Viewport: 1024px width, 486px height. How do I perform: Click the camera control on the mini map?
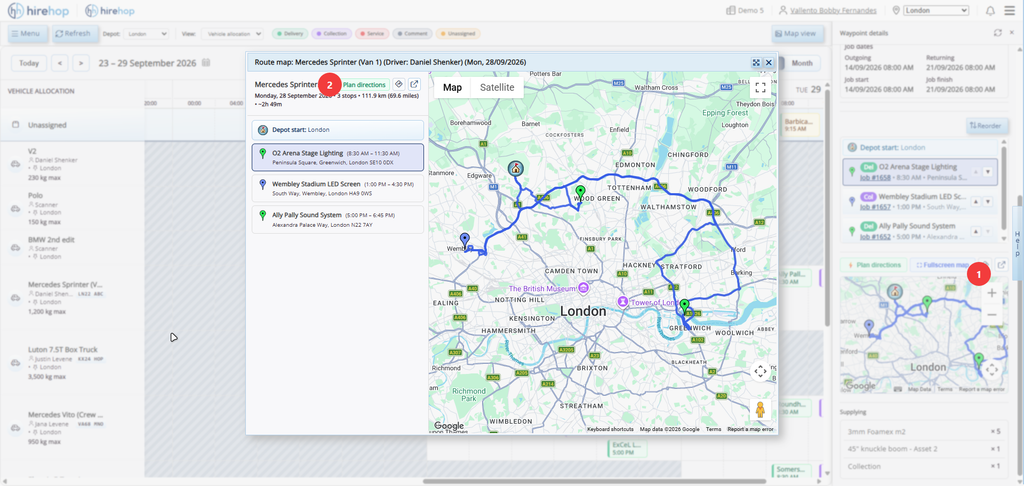[x=991, y=370]
